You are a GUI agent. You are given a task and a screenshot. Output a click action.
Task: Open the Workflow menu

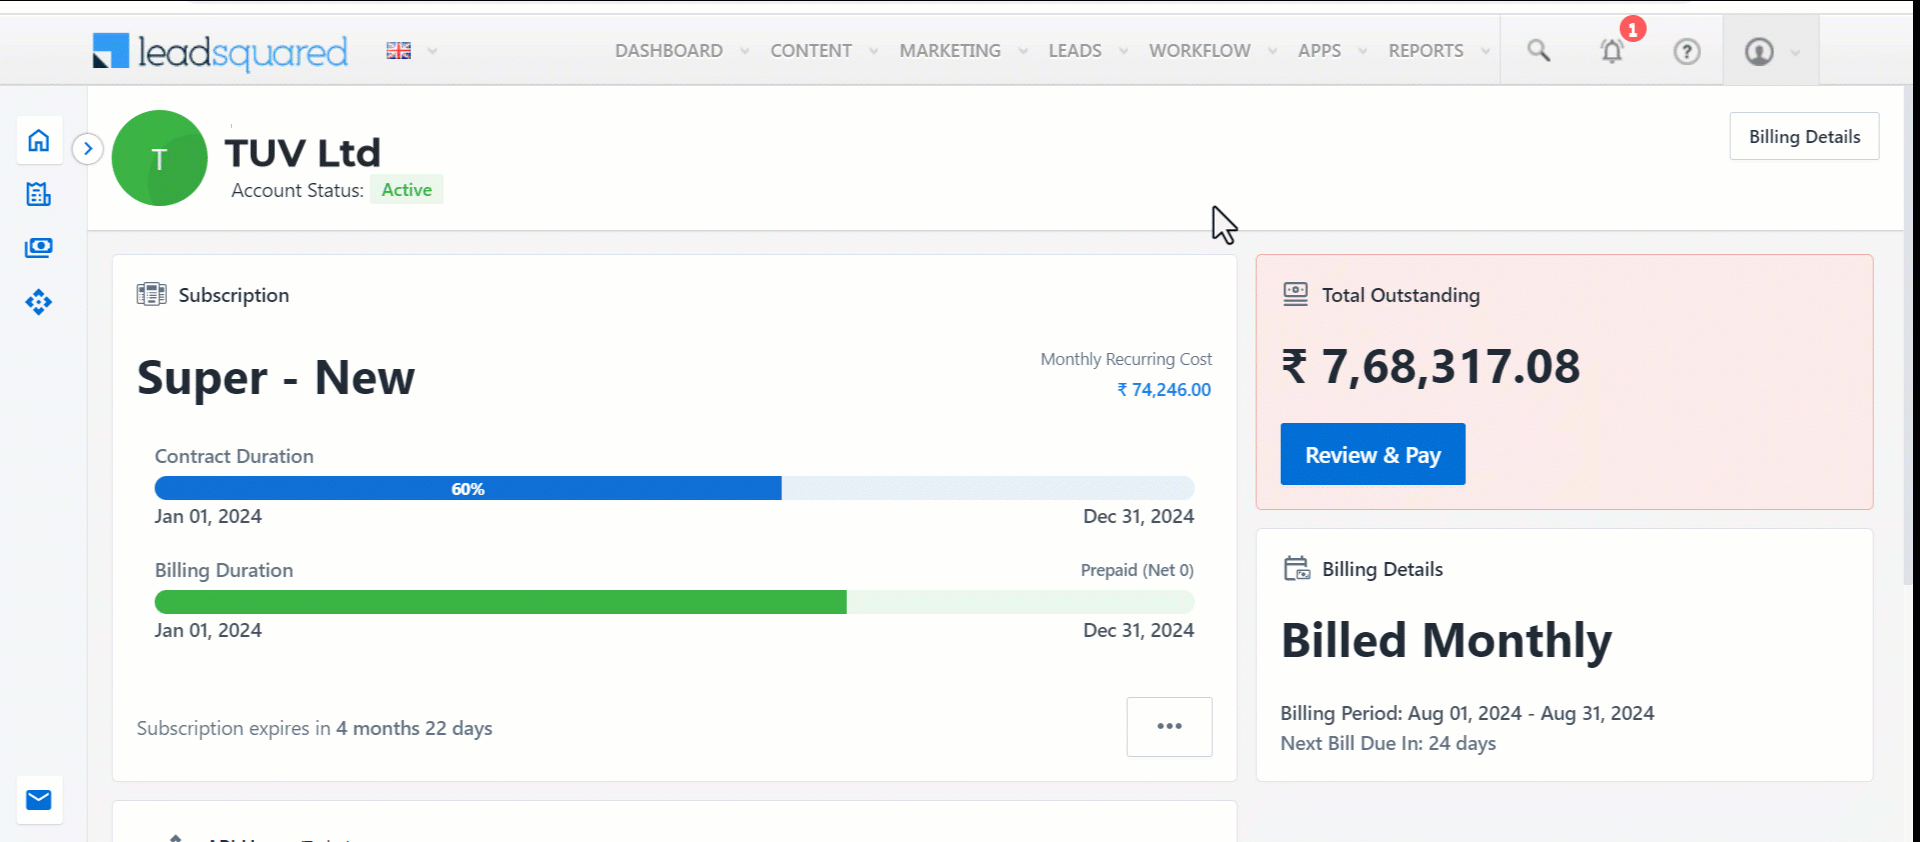pos(1200,51)
